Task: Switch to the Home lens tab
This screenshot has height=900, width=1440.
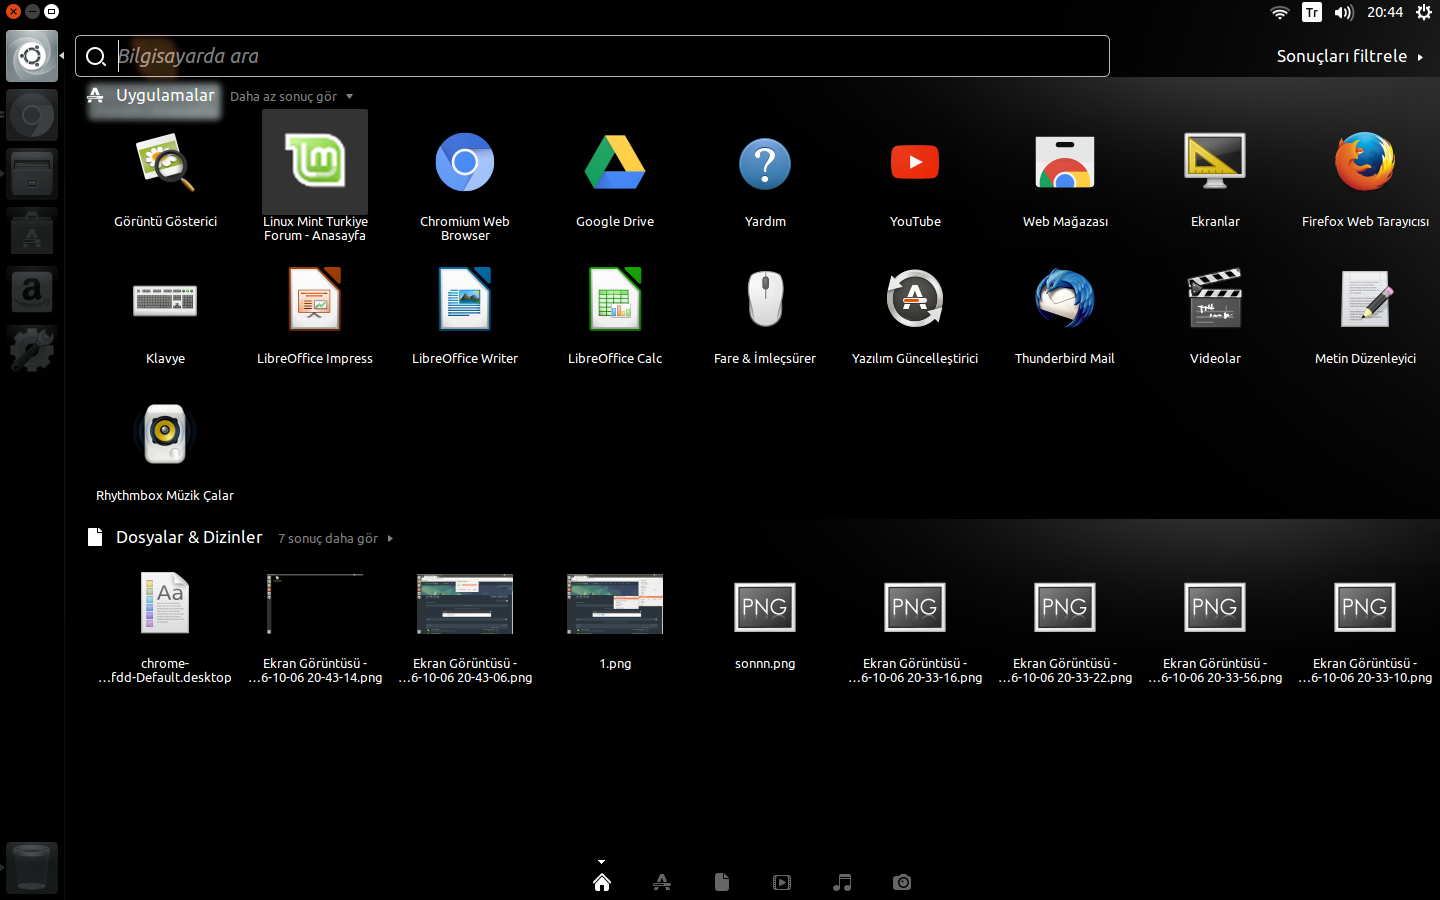Action: click(602, 882)
